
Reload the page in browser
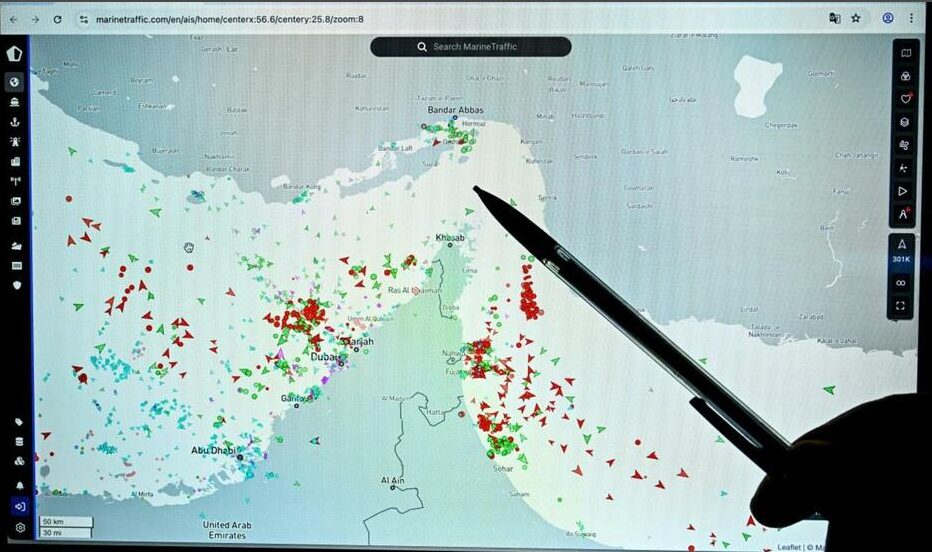57,18
